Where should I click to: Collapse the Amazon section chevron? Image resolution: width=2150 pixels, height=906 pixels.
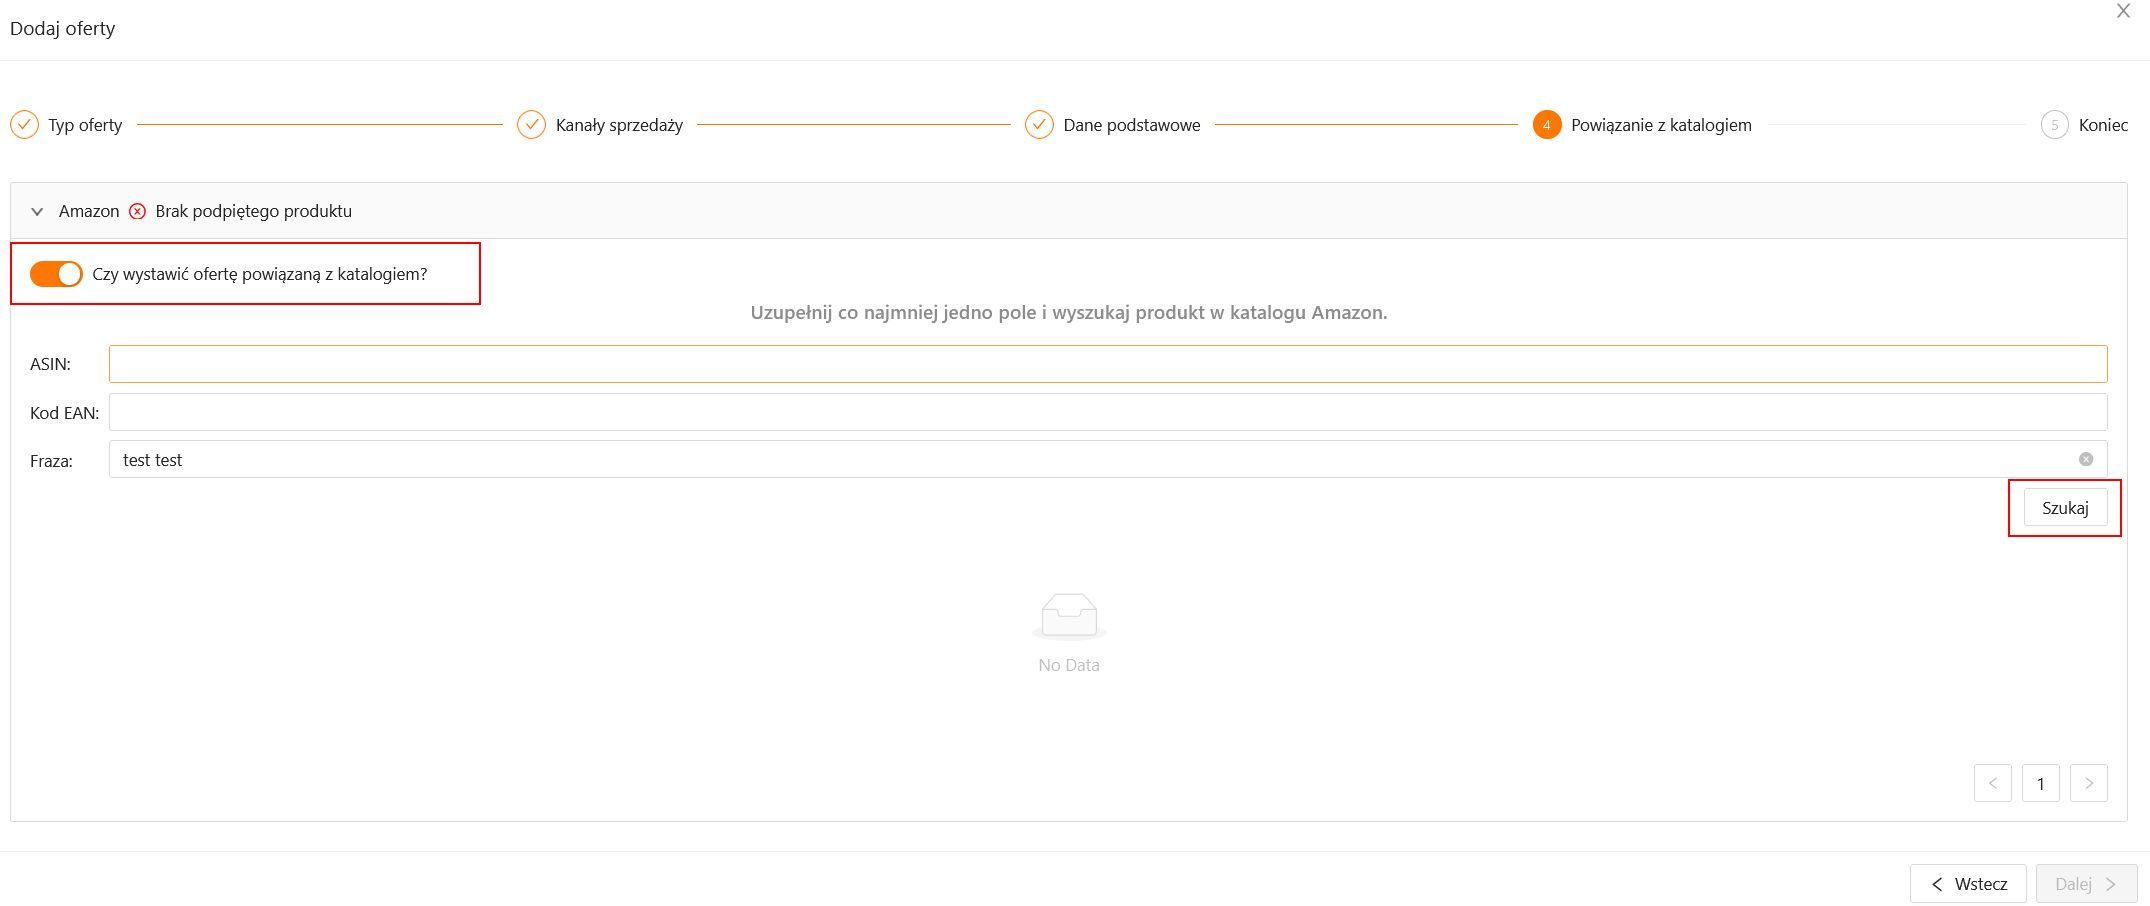tap(37, 211)
